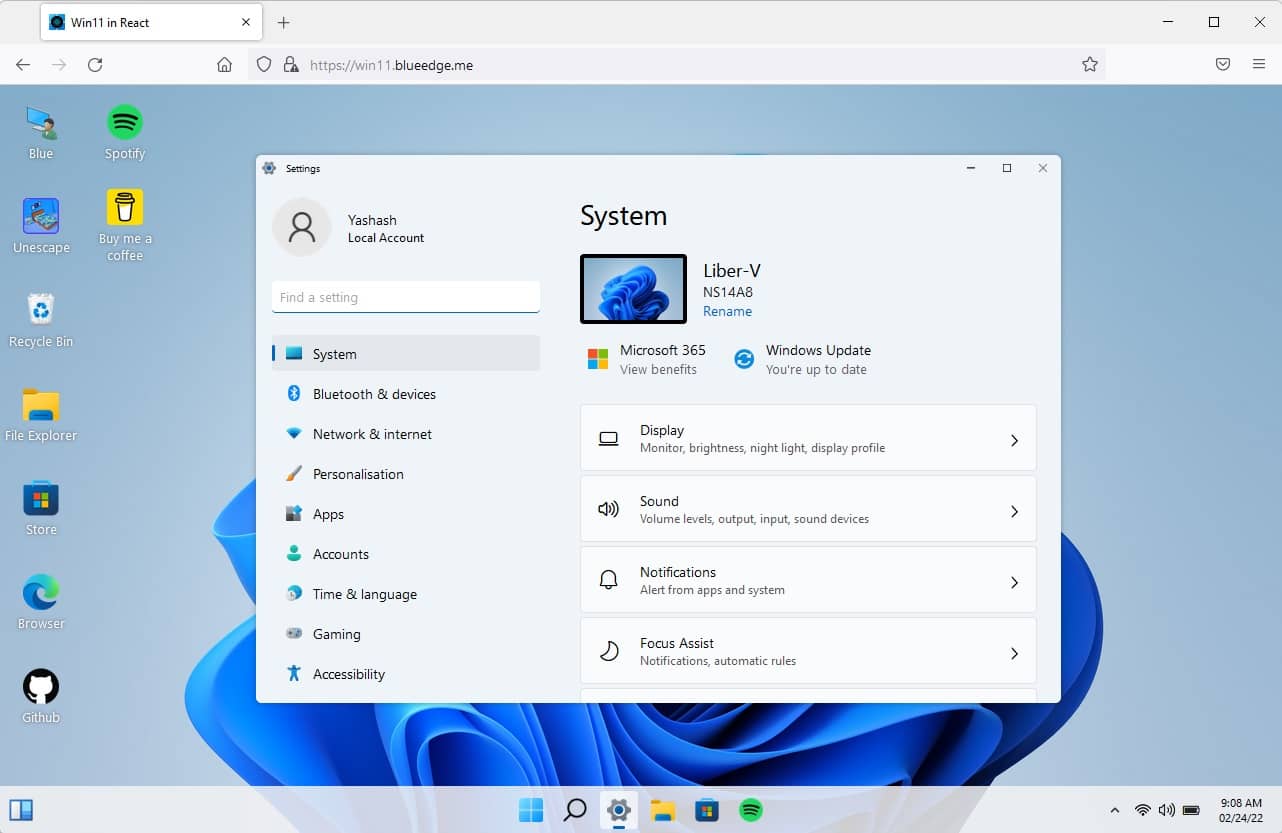This screenshot has width=1282, height=833.
Task: Expand the Display row chevron
Action: pyautogui.click(x=1014, y=440)
